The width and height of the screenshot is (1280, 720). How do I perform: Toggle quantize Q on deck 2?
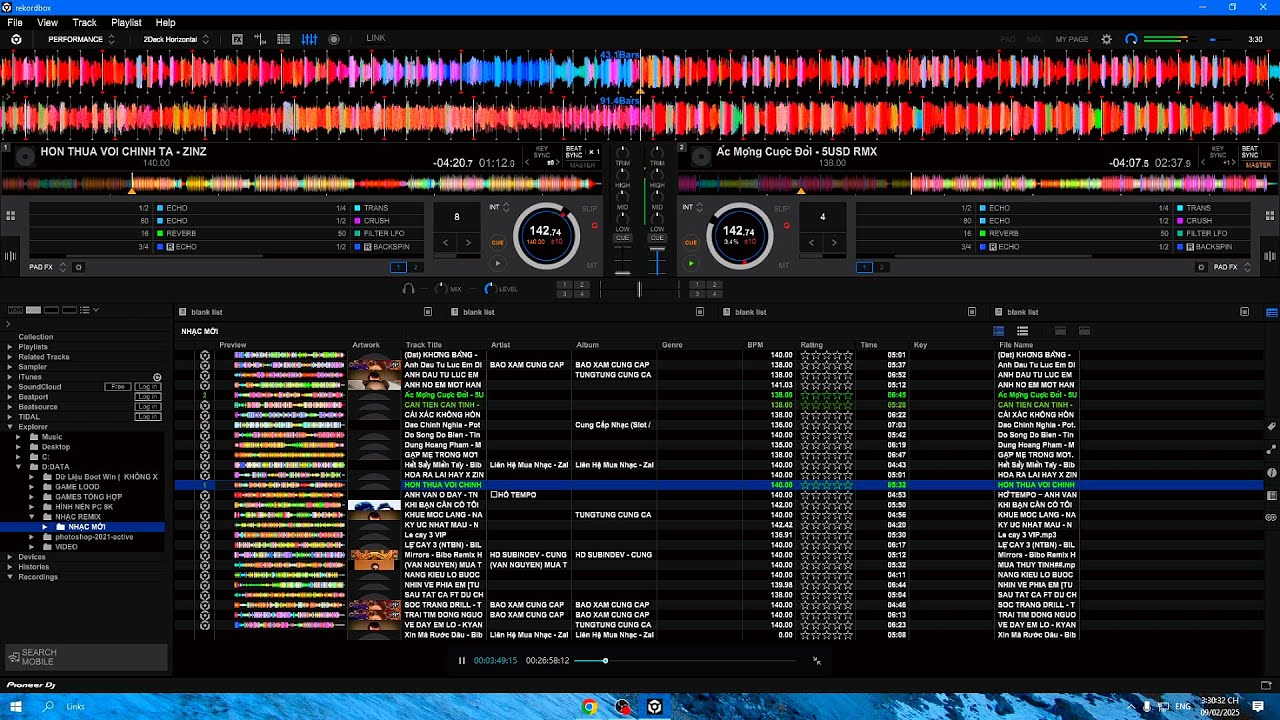click(789, 226)
